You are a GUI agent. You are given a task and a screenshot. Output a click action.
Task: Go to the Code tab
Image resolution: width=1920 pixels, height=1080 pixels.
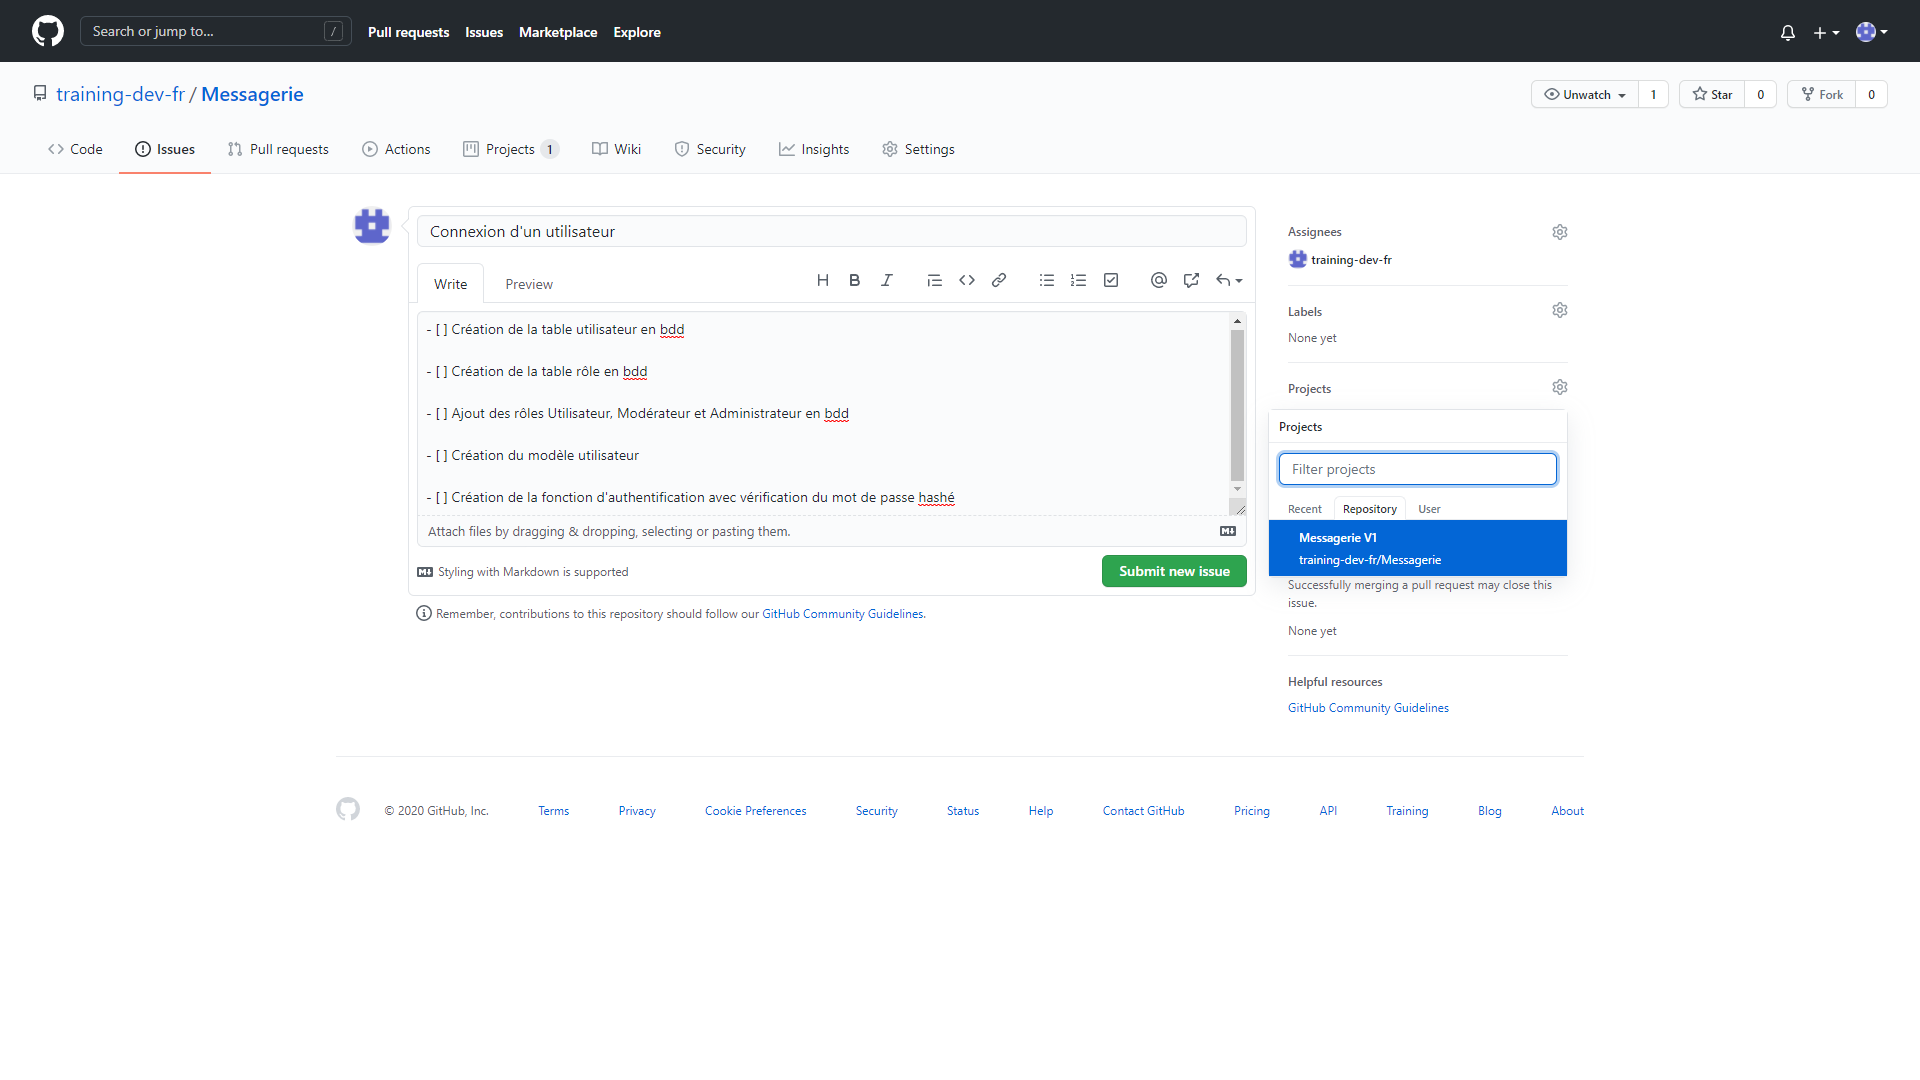[x=75, y=149]
